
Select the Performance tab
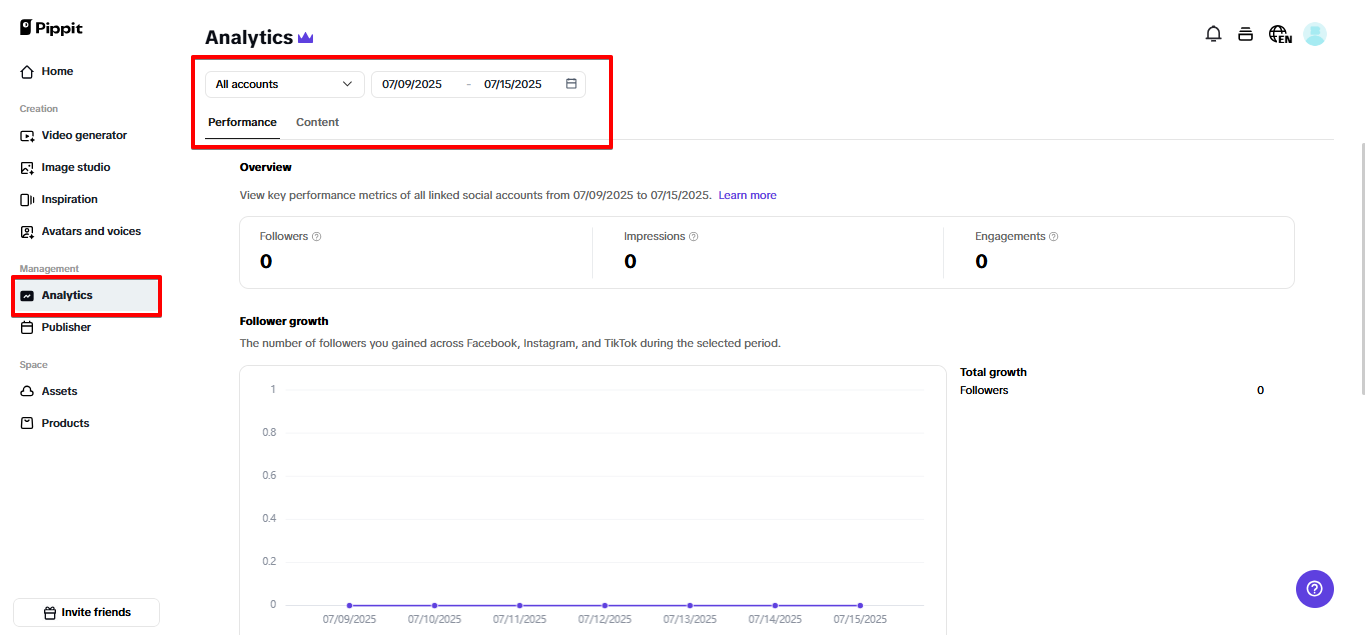tap(242, 122)
